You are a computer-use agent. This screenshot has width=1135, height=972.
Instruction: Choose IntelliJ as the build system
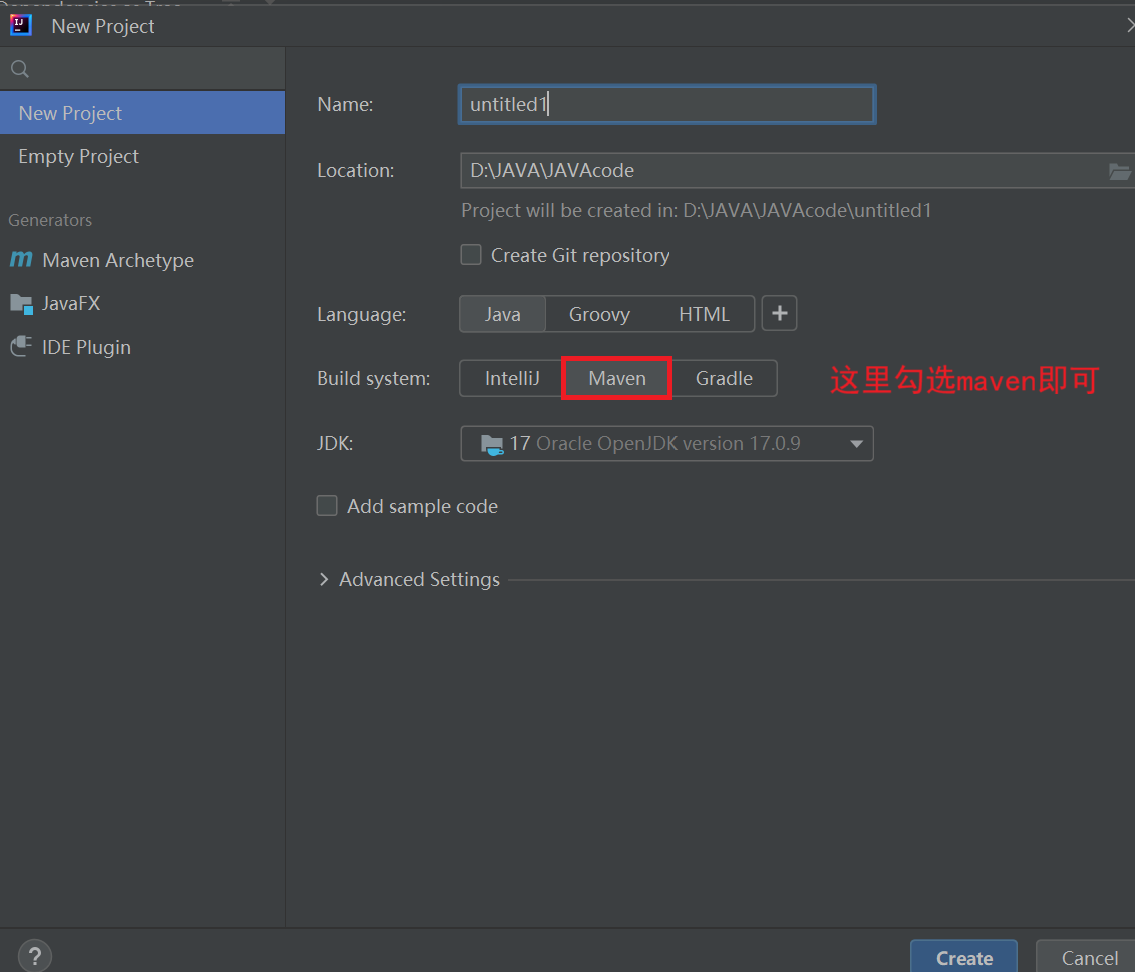[x=512, y=379]
